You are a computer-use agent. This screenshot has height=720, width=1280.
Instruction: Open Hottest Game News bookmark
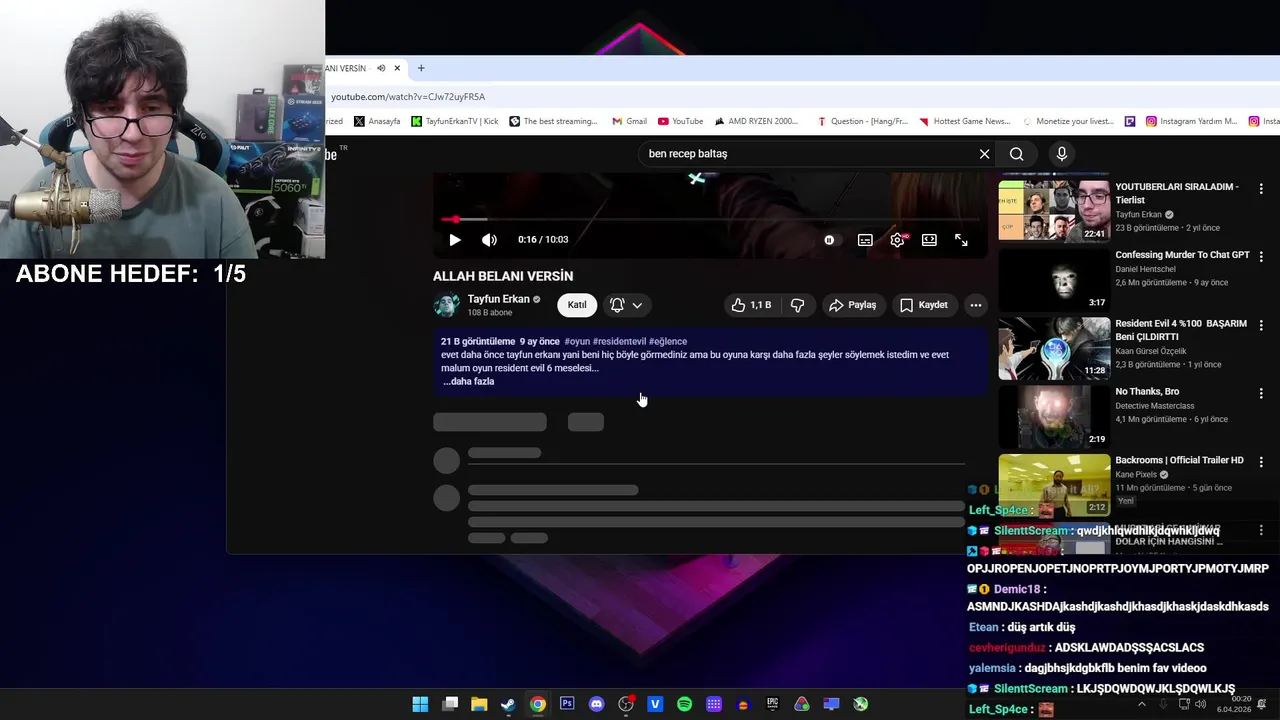click(964, 121)
